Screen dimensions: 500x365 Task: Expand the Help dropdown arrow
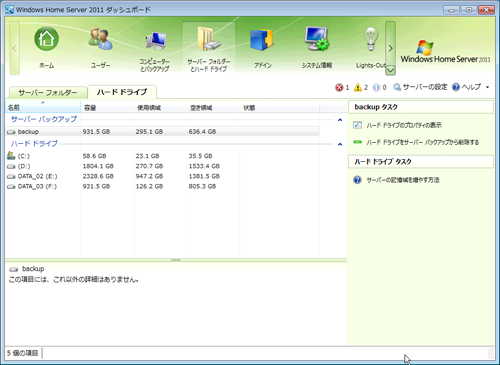[x=487, y=87]
